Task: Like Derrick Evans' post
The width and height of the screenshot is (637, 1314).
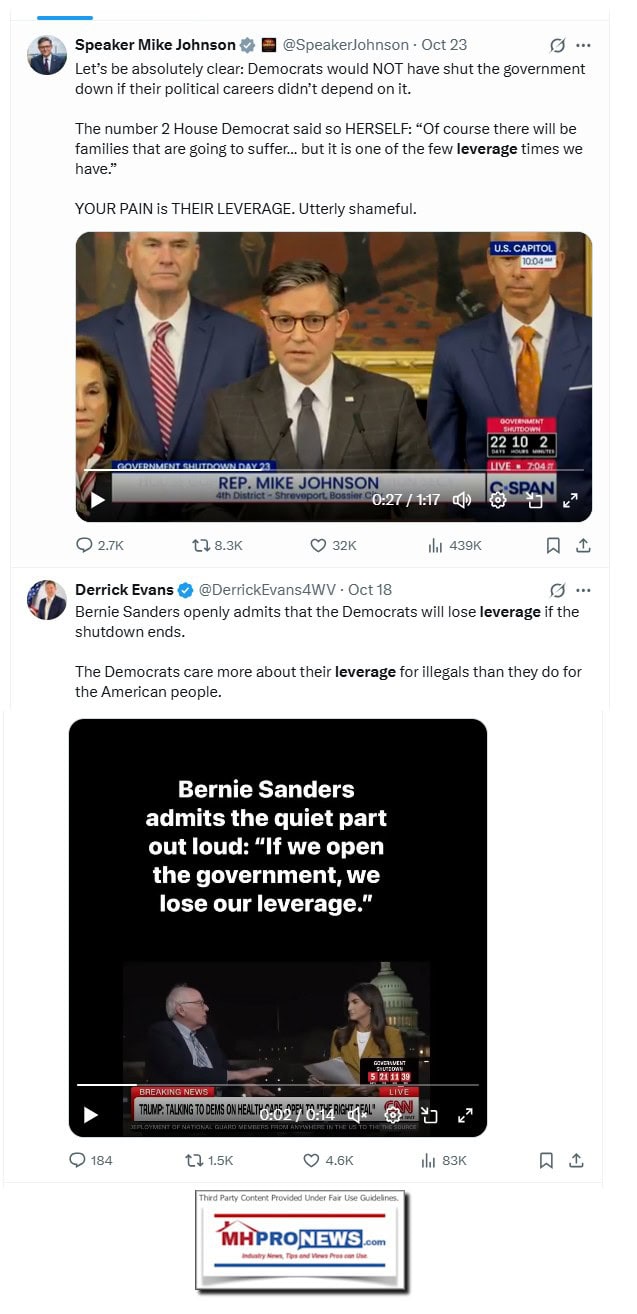Action: click(311, 1160)
